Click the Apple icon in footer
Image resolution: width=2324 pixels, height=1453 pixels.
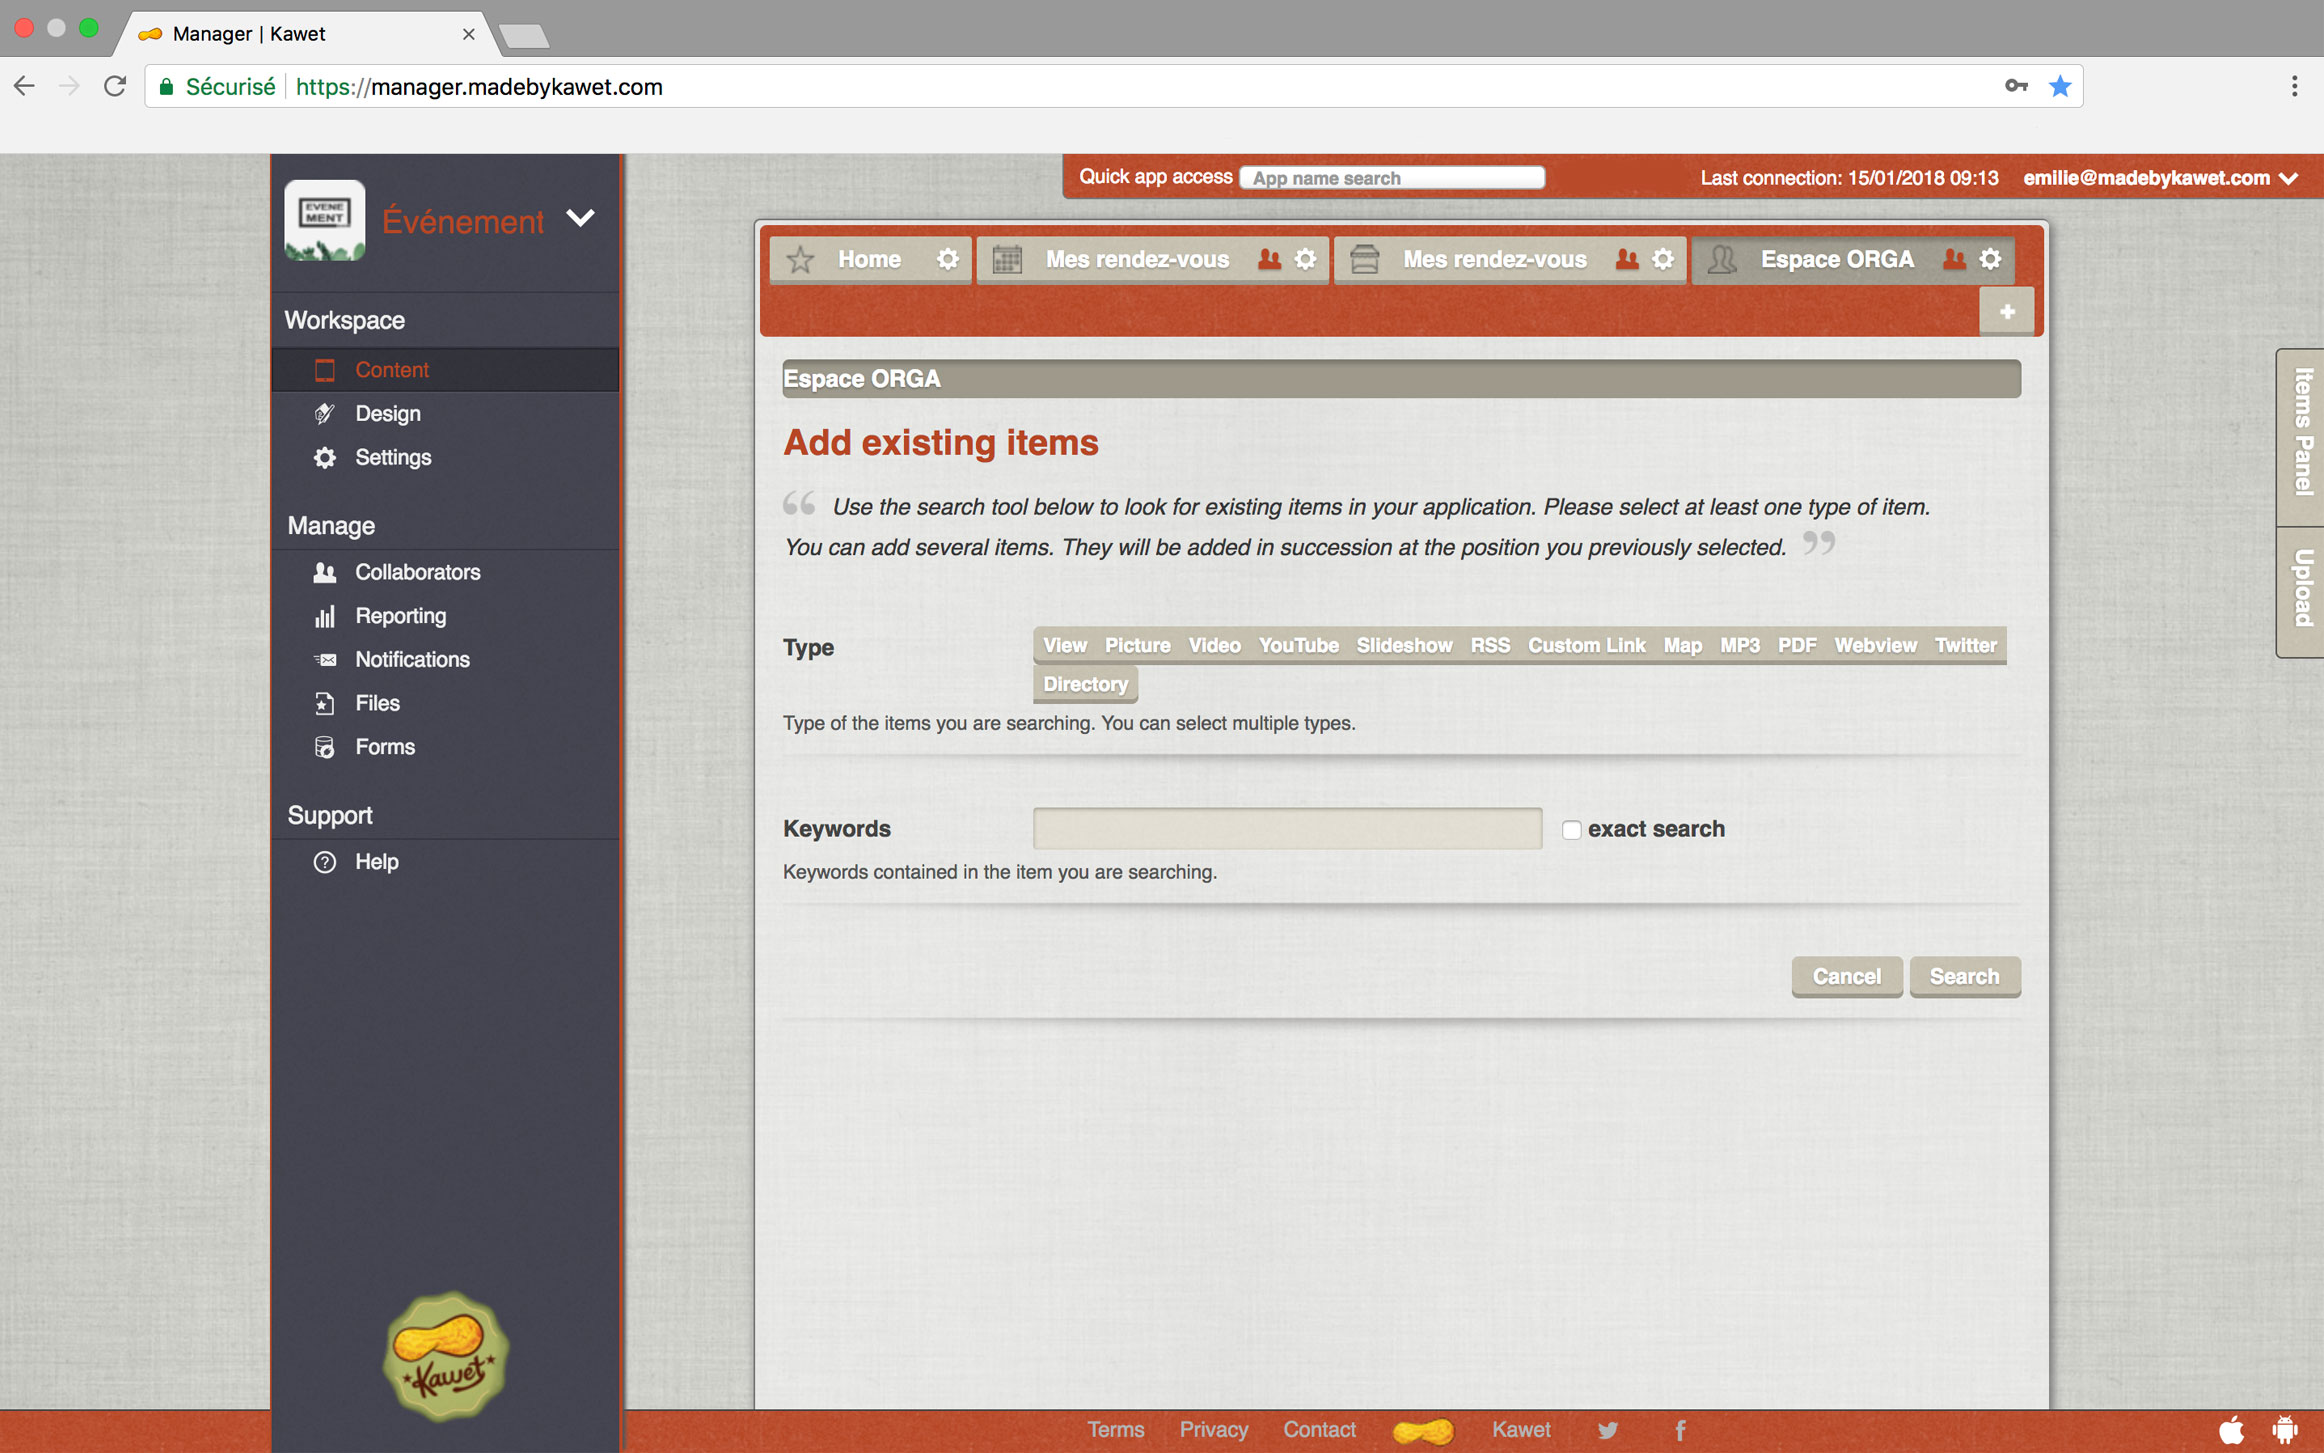pos(2231,1430)
